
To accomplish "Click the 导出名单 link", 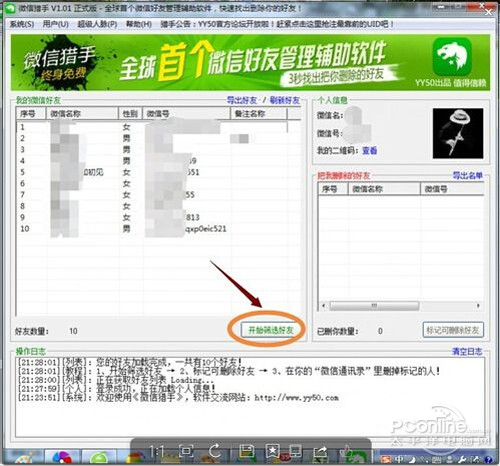I will click(x=468, y=175).
